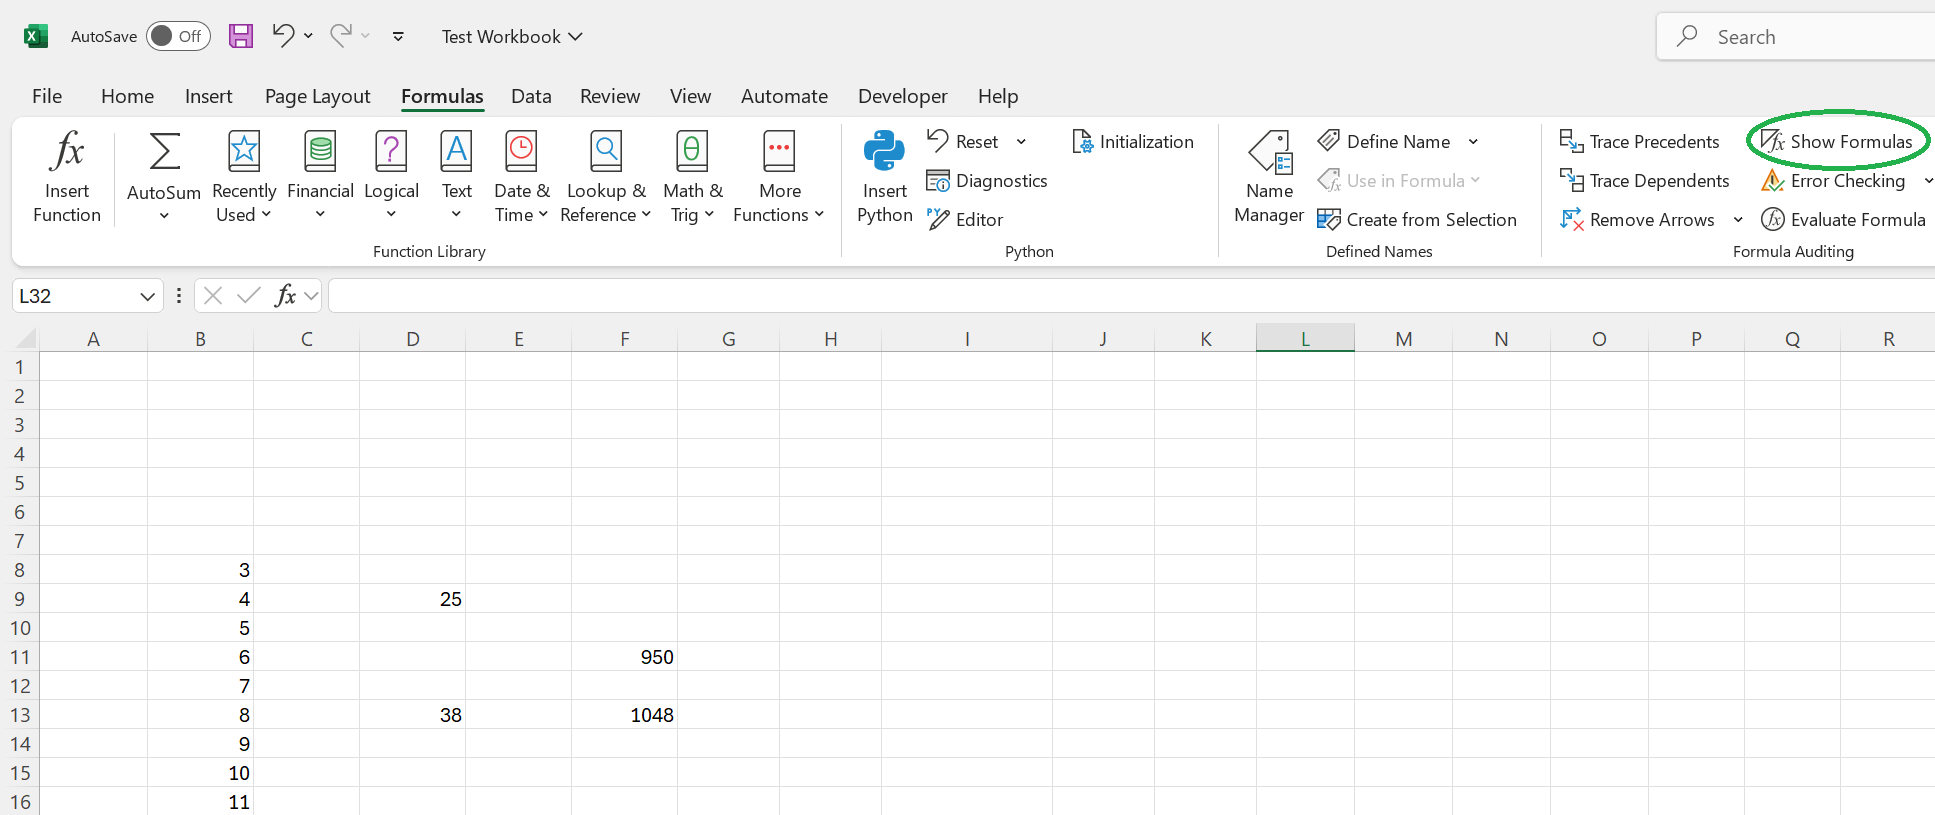Open the Python Editor
Image resolution: width=1935 pixels, height=815 pixels.
[965, 220]
